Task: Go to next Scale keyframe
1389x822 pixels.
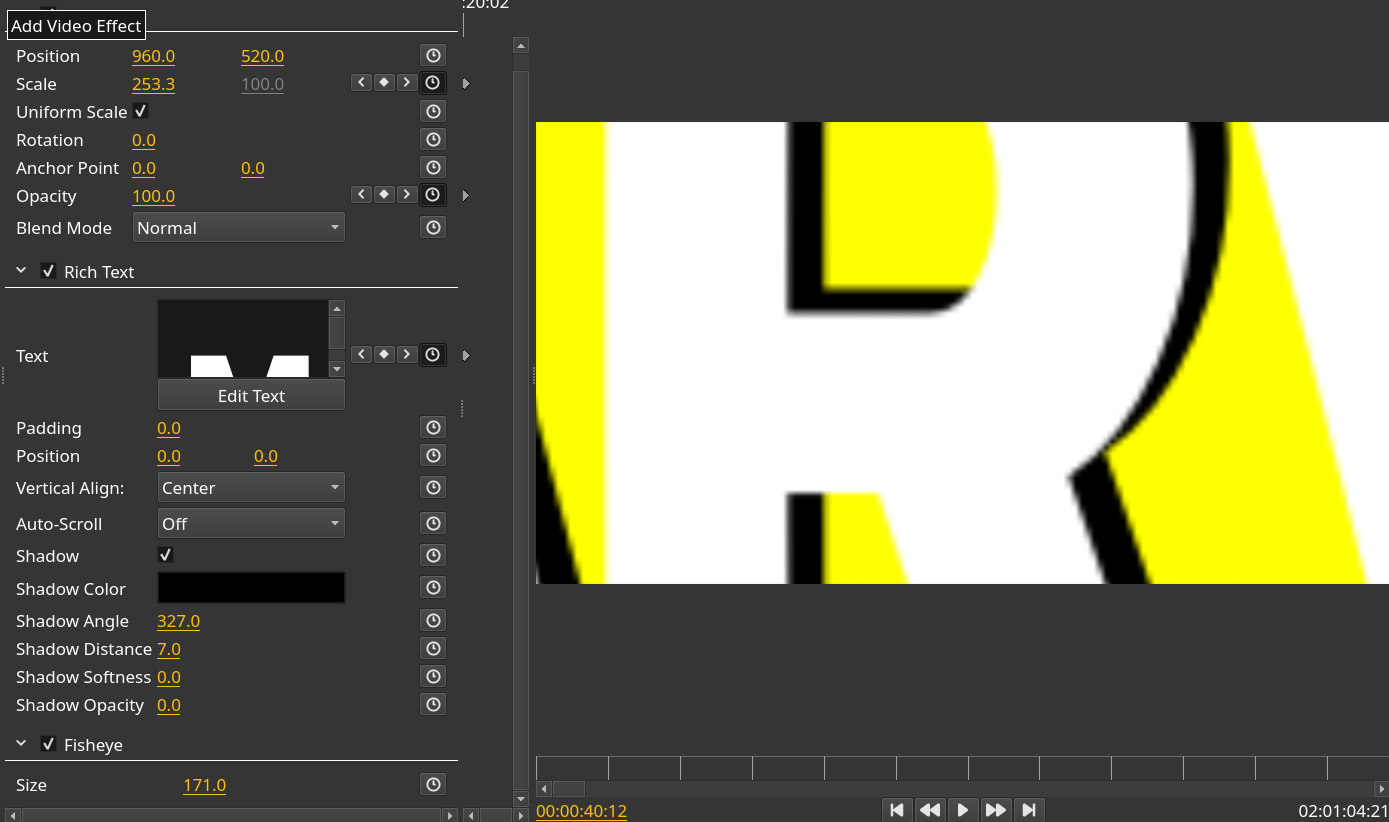Action: tap(407, 83)
